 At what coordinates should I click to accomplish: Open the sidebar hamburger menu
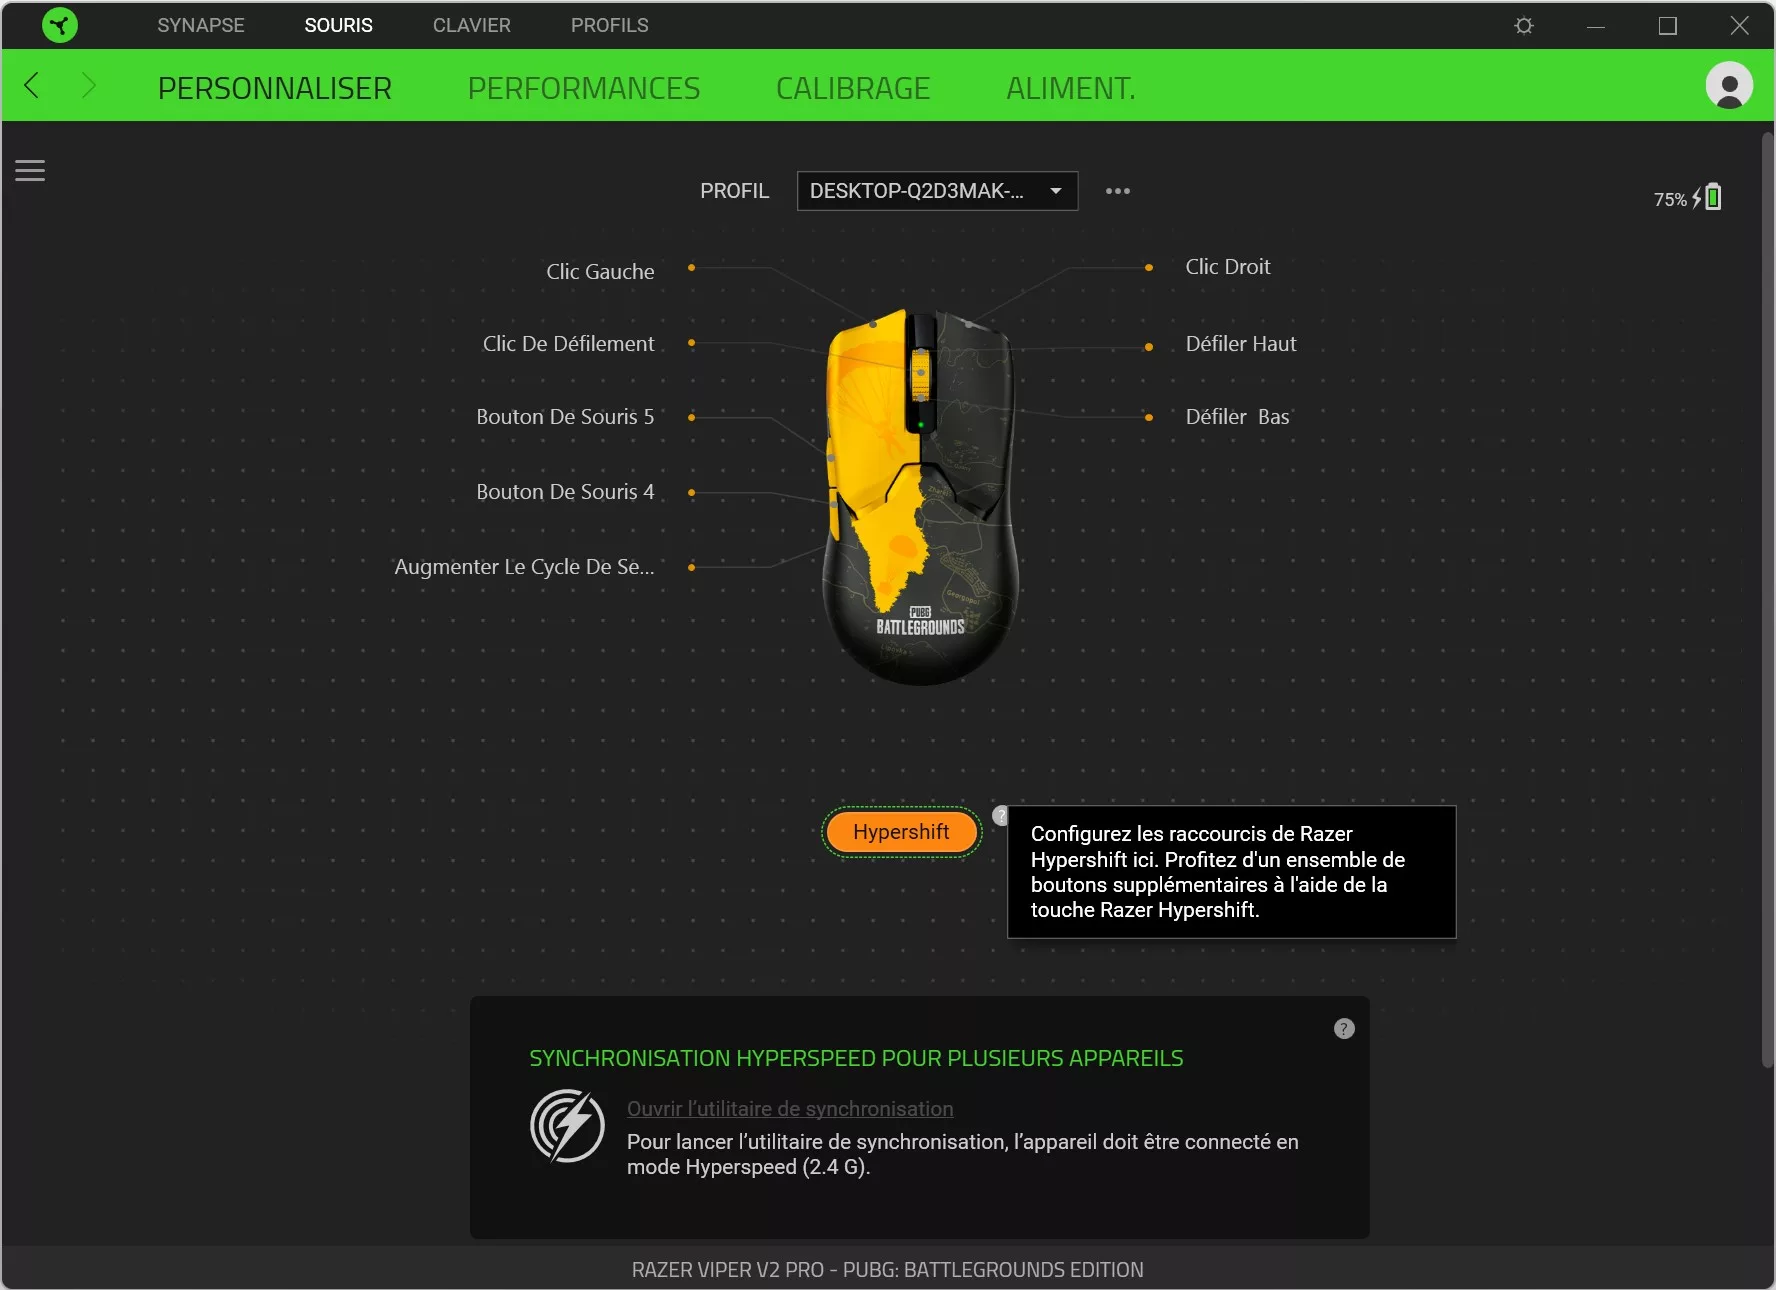point(29,170)
